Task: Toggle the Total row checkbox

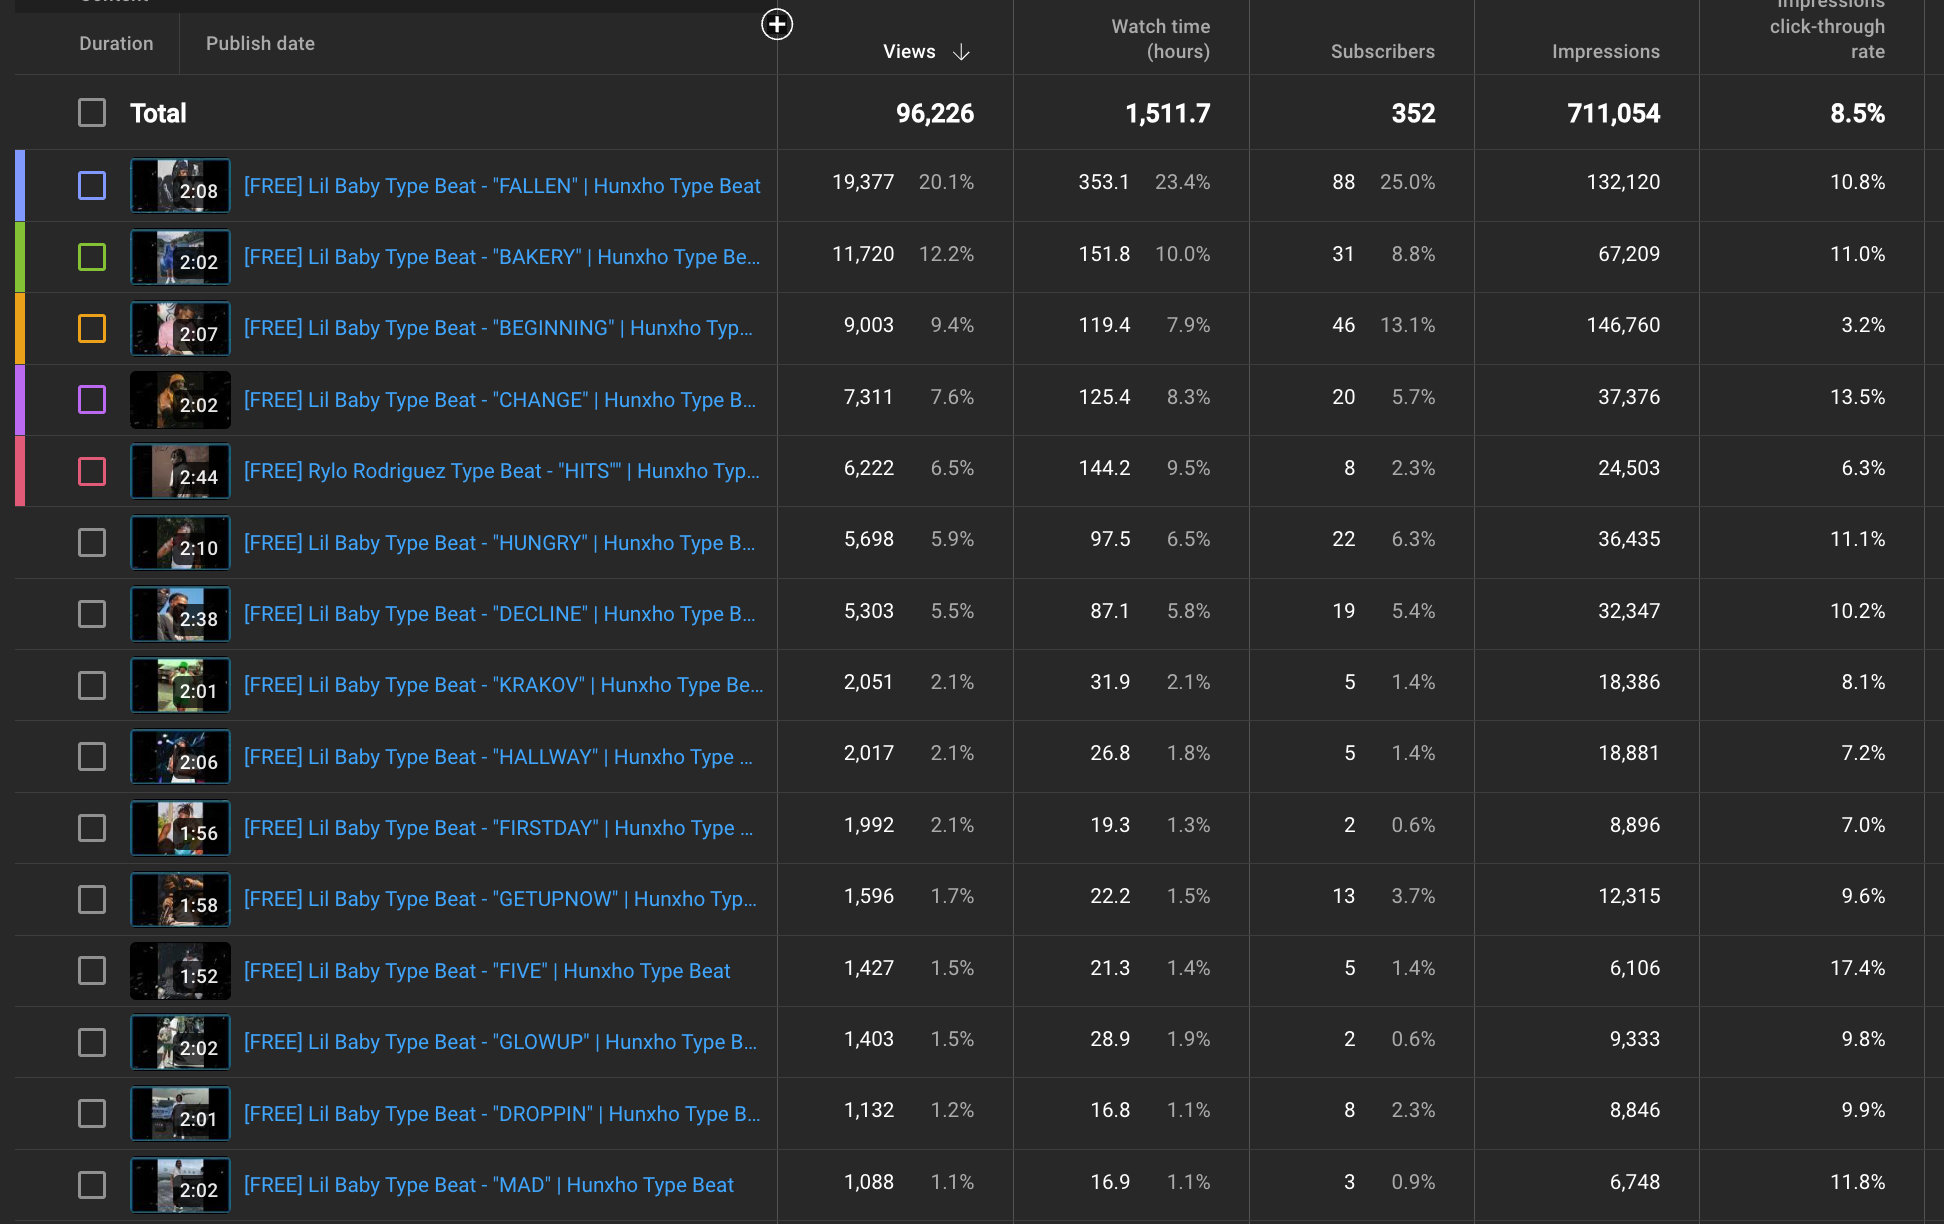Action: pyautogui.click(x=92, y=113)
